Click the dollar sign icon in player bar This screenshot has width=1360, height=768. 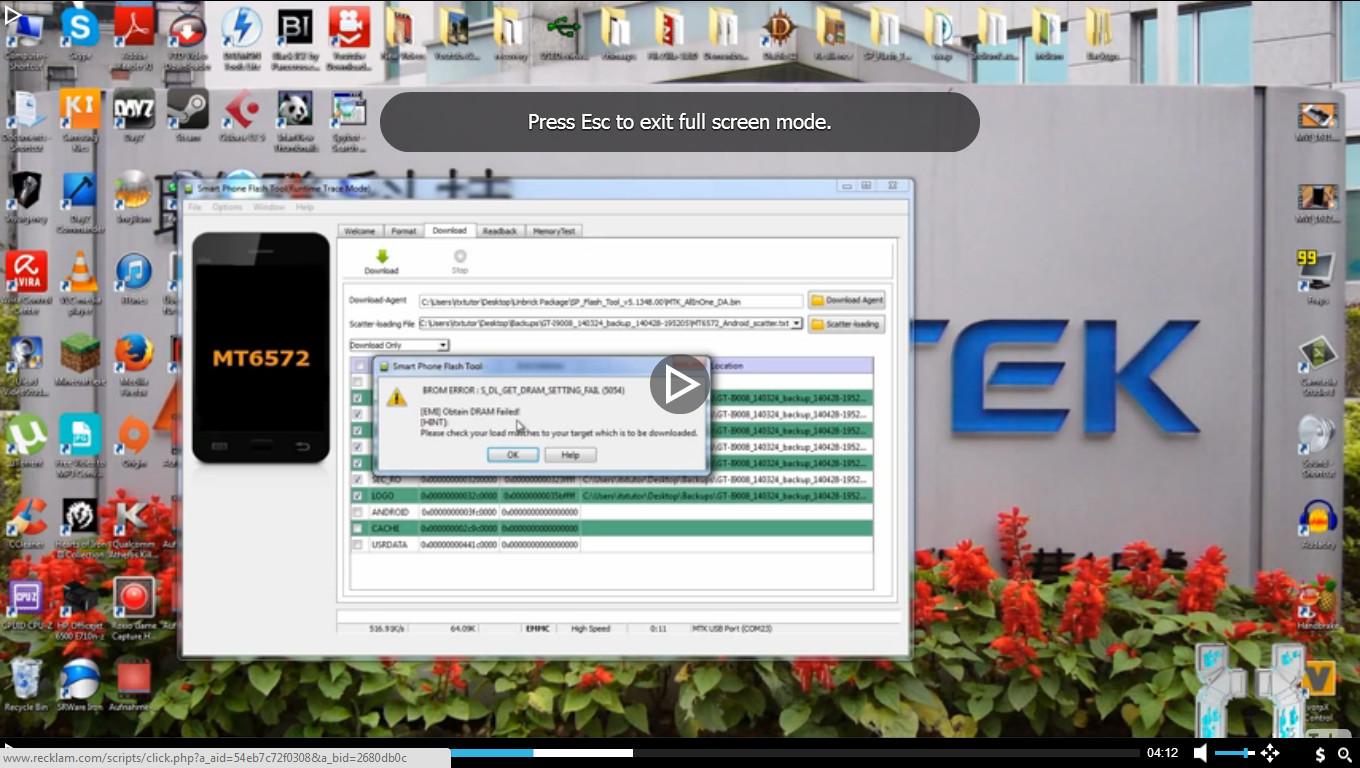pyautogui.click(x=1320, y=754)
